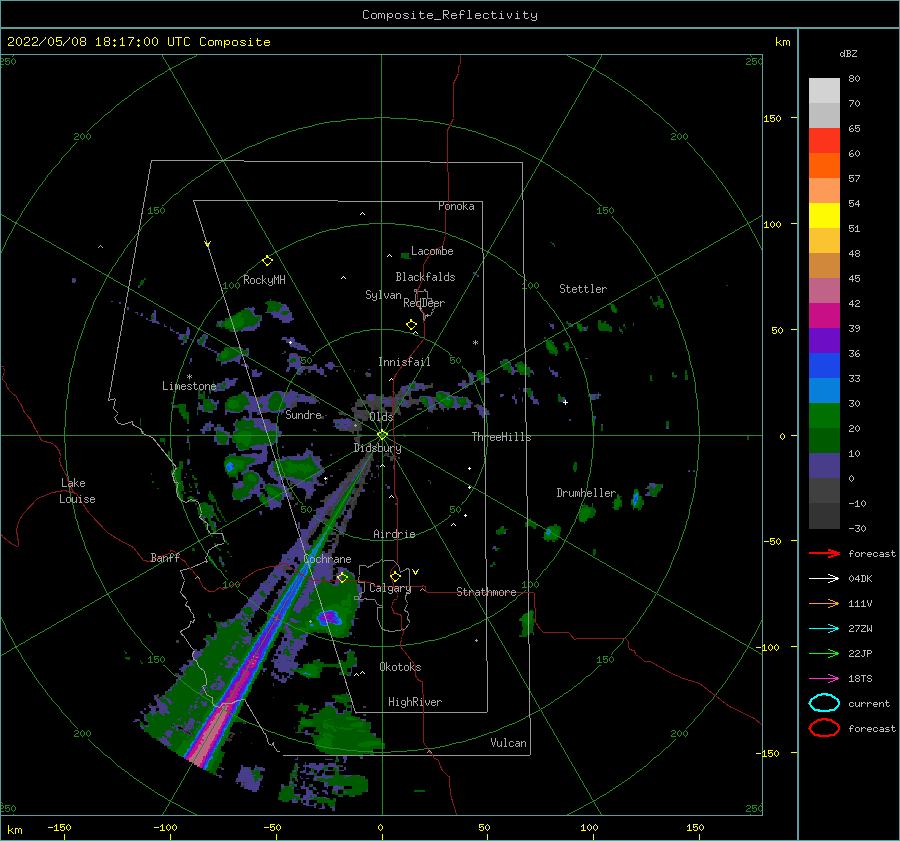Screen dimensions: 900x841
Task: Click the Cochrane label
Action: click(327, 559)
